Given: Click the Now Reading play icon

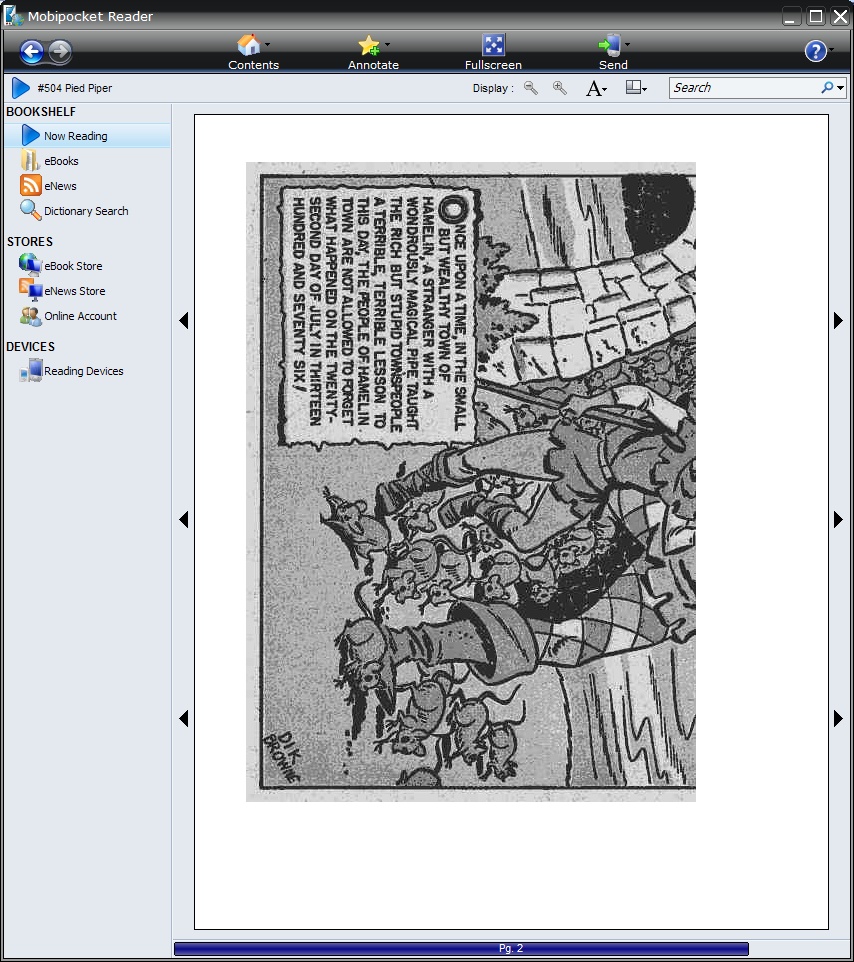Looking at the screenshot, I should point(30,136).
